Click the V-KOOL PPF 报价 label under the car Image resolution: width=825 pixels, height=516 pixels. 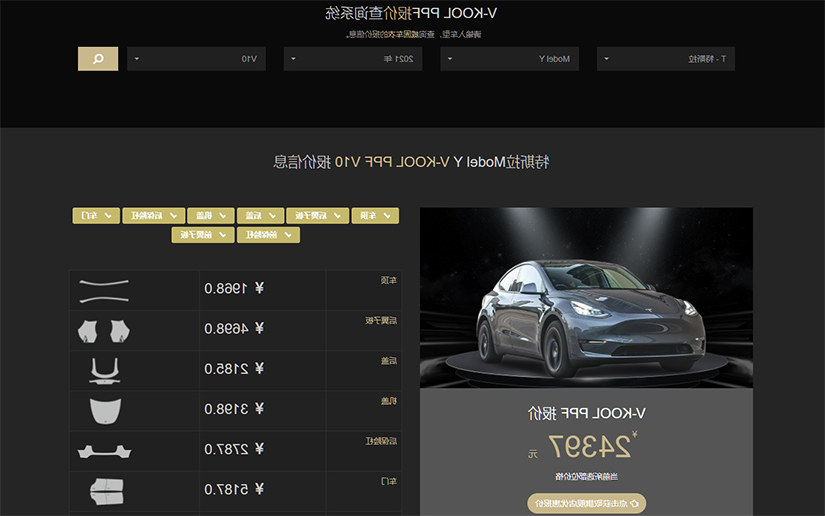click(x=586, y=413)
